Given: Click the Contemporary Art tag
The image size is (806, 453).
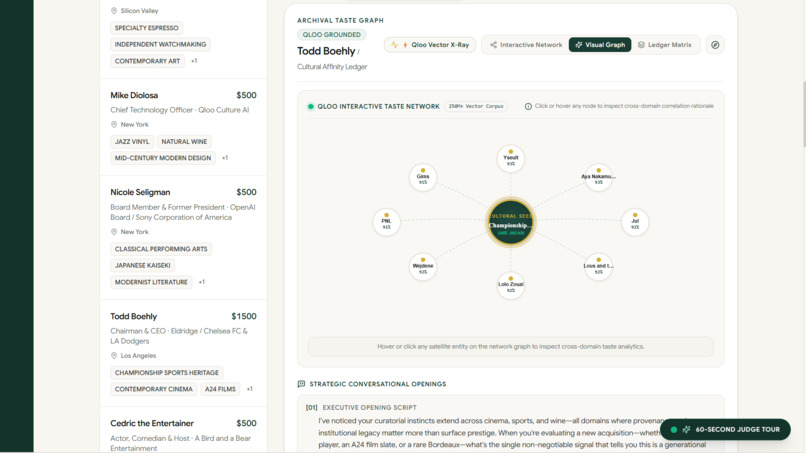Looking at the screenshot, I should click(148, 61).
